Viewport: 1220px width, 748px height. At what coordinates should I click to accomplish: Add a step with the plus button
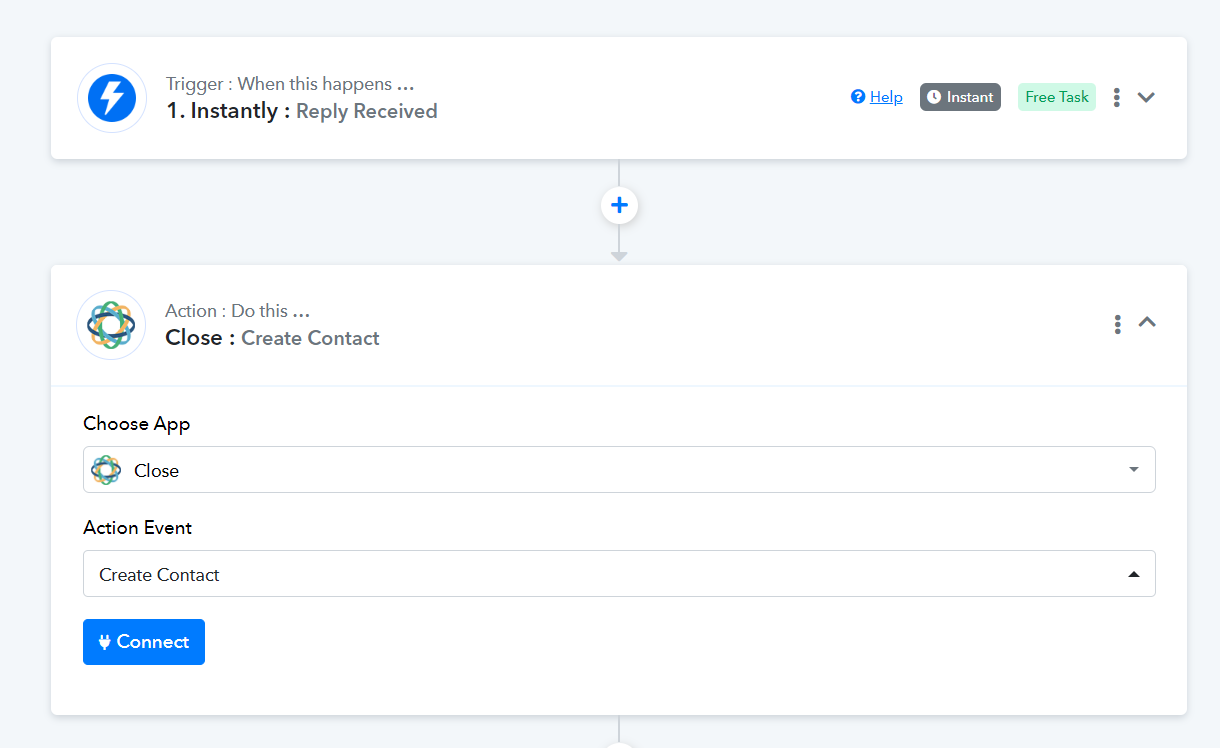[x=619, y=205]
